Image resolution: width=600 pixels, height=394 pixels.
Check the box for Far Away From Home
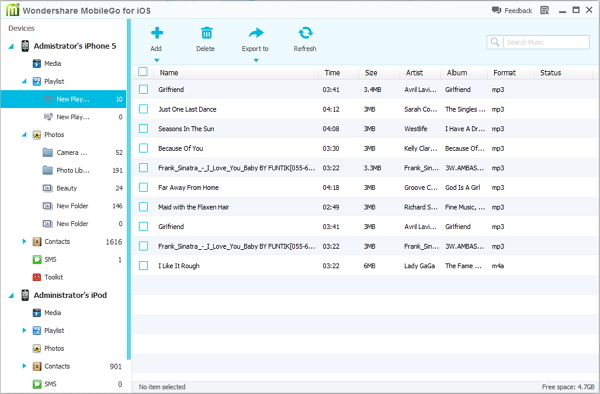[x=143, y=187]
